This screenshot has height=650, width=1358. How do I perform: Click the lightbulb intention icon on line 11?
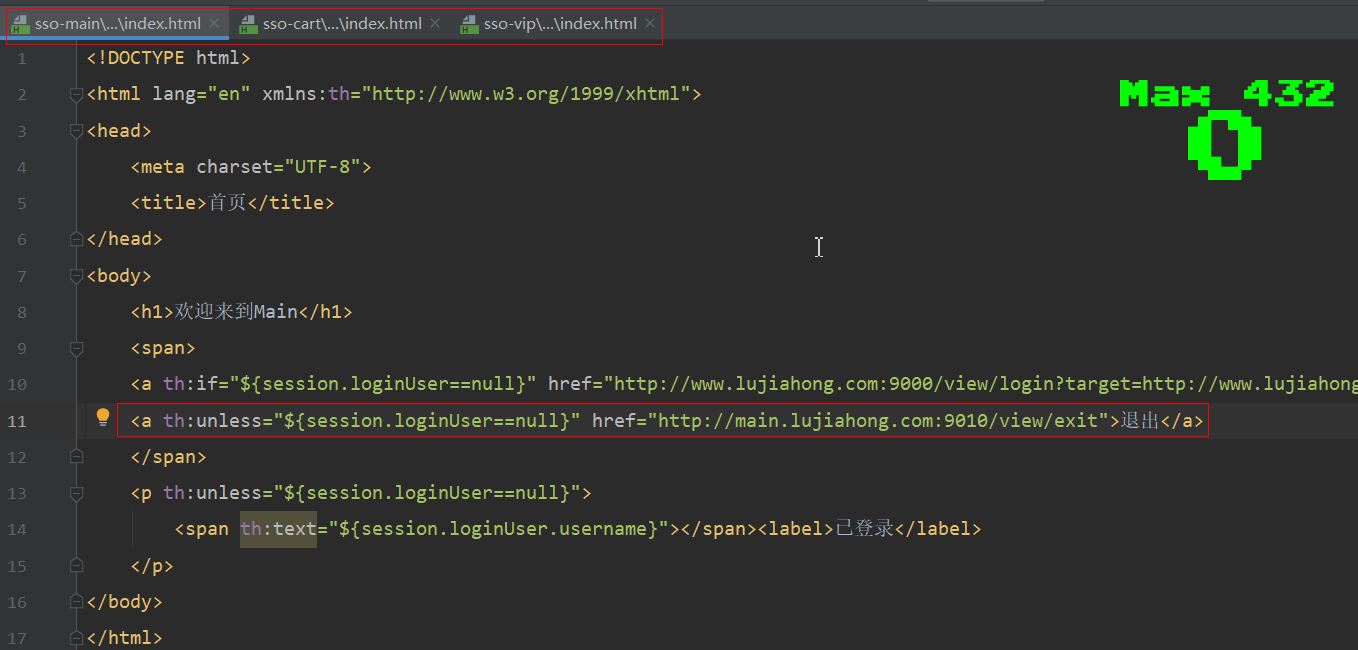pyautogui.click(x=102, y=418)
